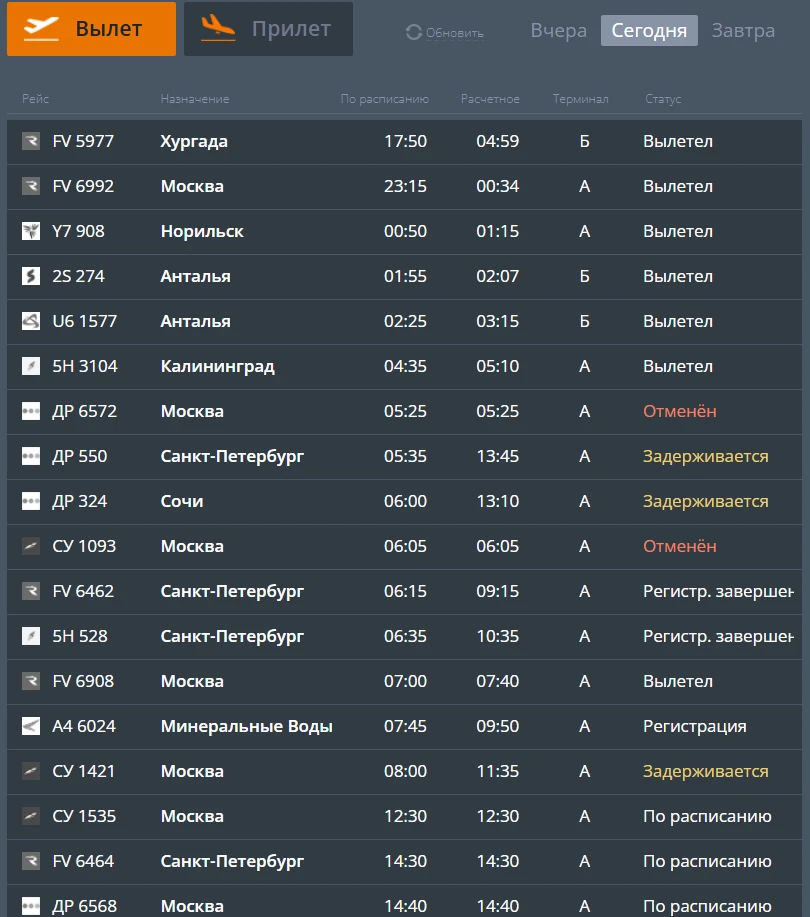
Task: Open the Вылет departures tab
Action: tap(91, 29)
